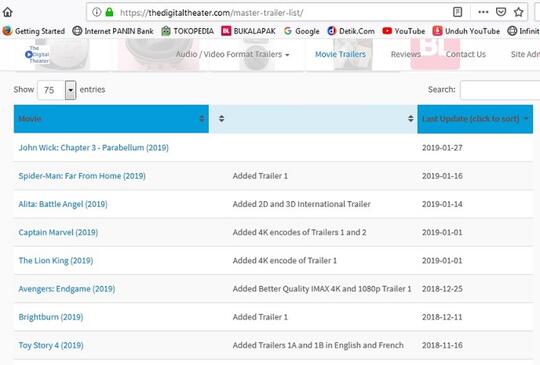This screenshot has height=365, width=540.
Task: Open the Avengers: Endgame (2019) link
Action: tap(67, 289)
